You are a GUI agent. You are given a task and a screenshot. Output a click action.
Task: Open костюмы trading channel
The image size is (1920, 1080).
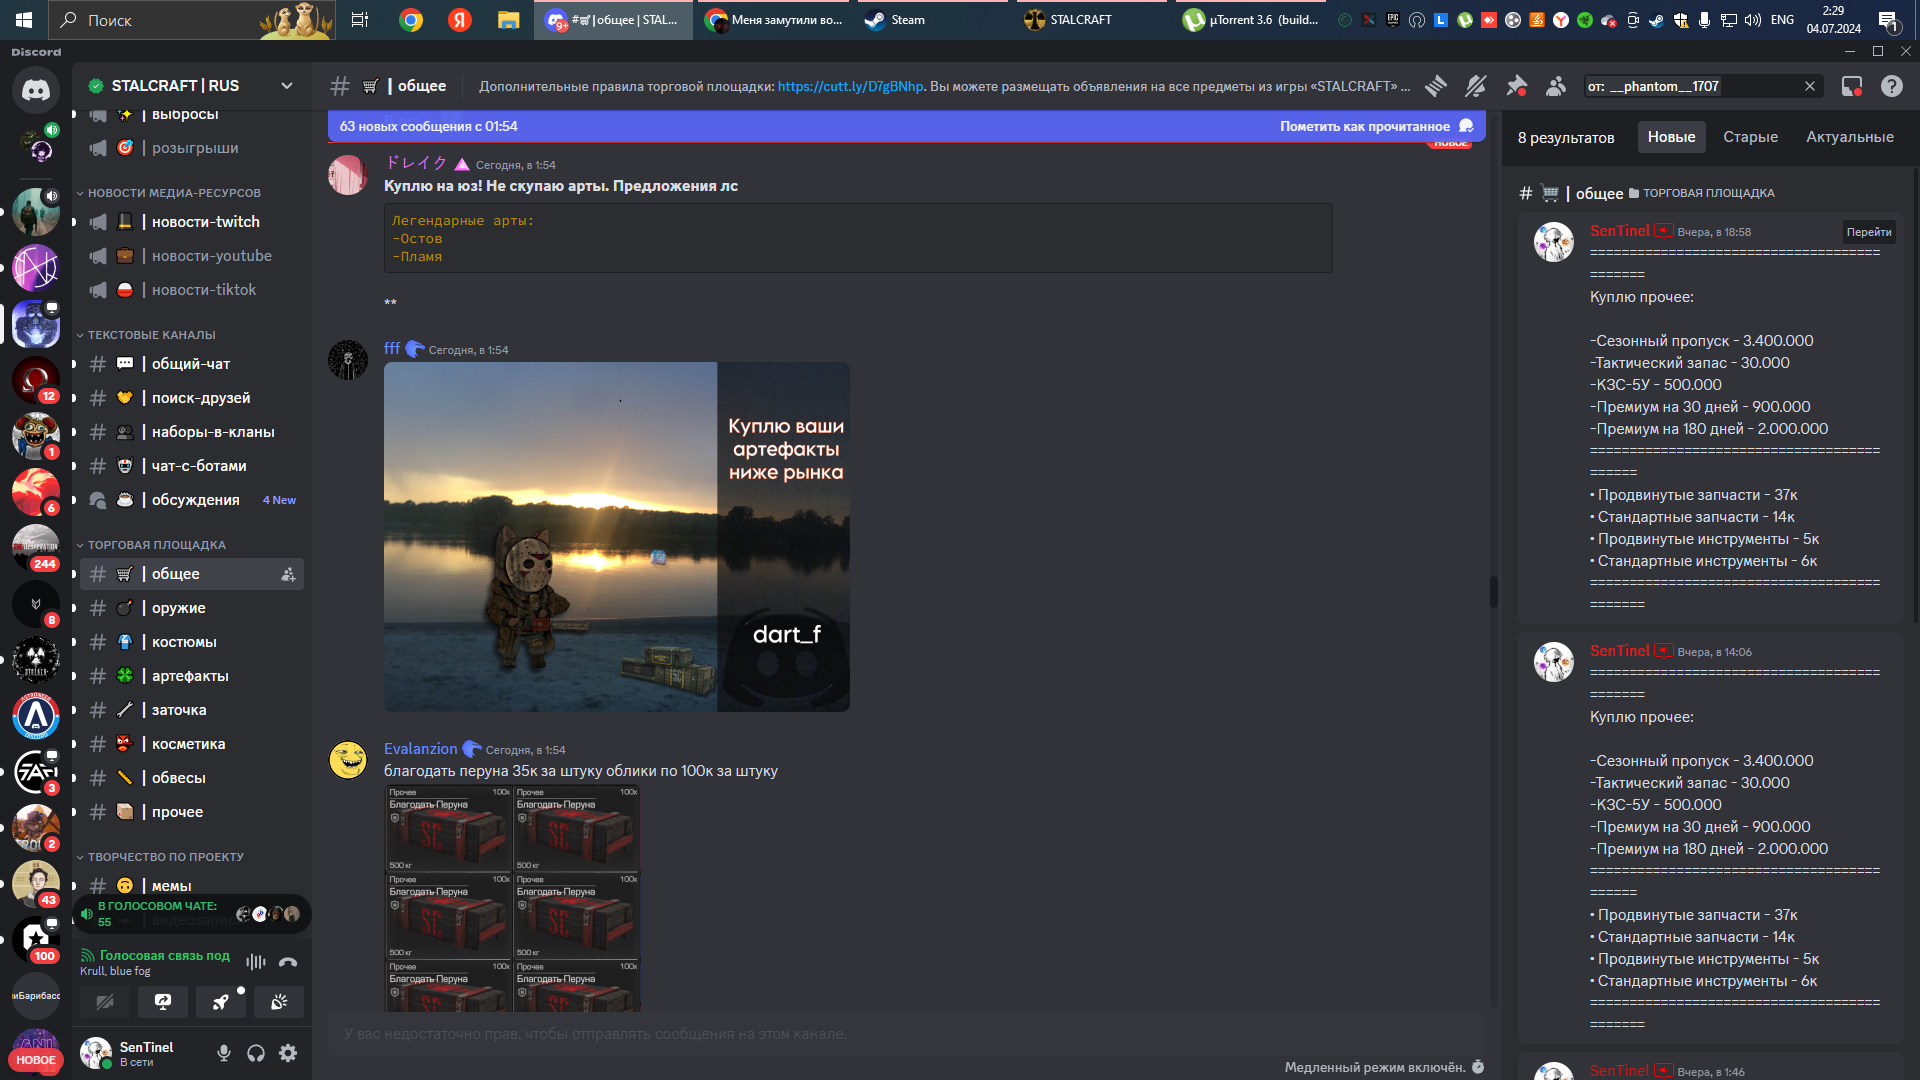tap(192, 642)
